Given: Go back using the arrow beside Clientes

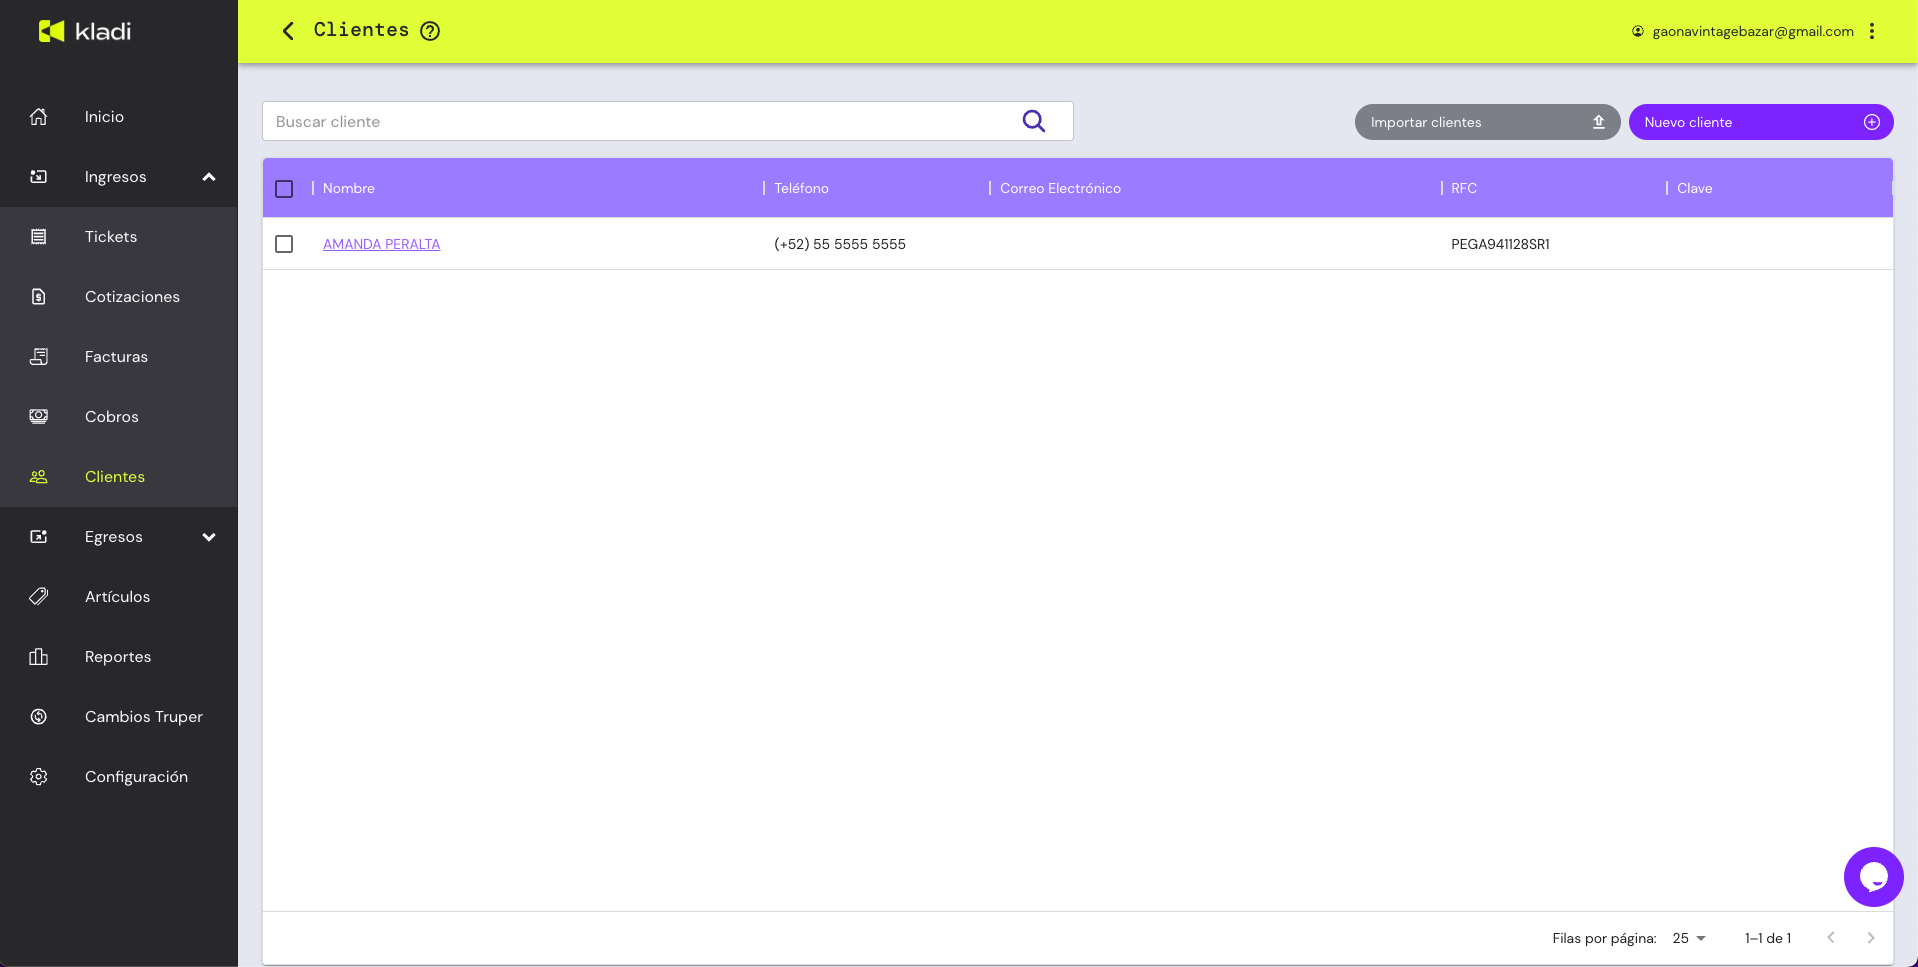Looking at the screenshot, I should point(288,31).
